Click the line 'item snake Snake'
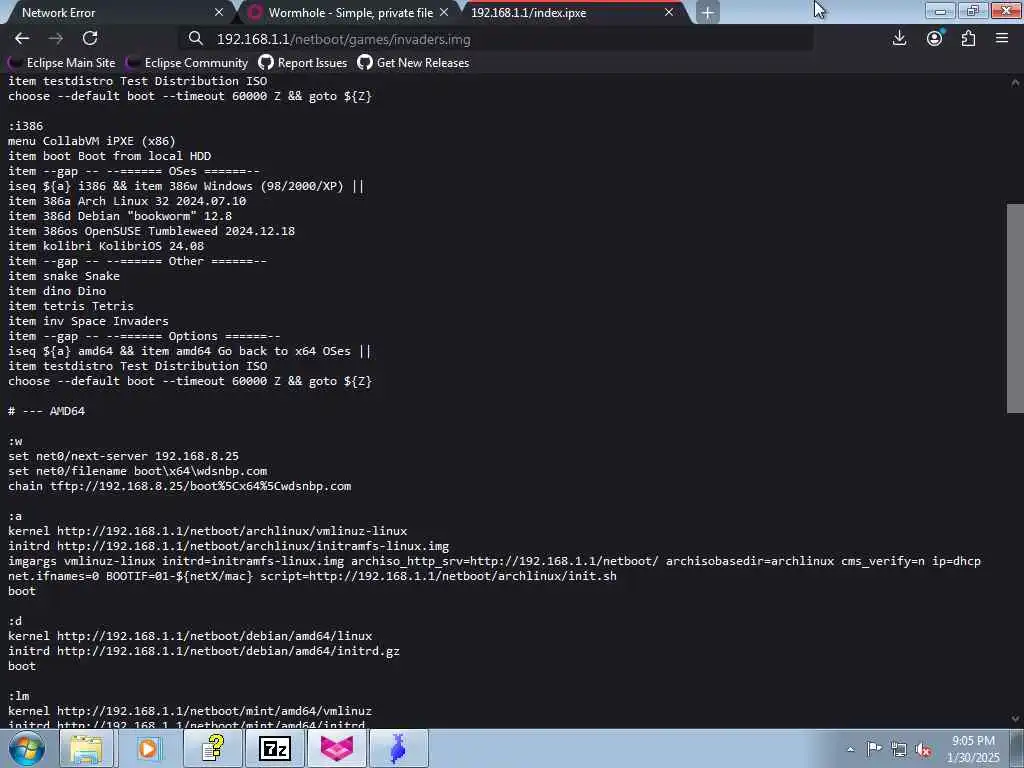 (64, 276)
